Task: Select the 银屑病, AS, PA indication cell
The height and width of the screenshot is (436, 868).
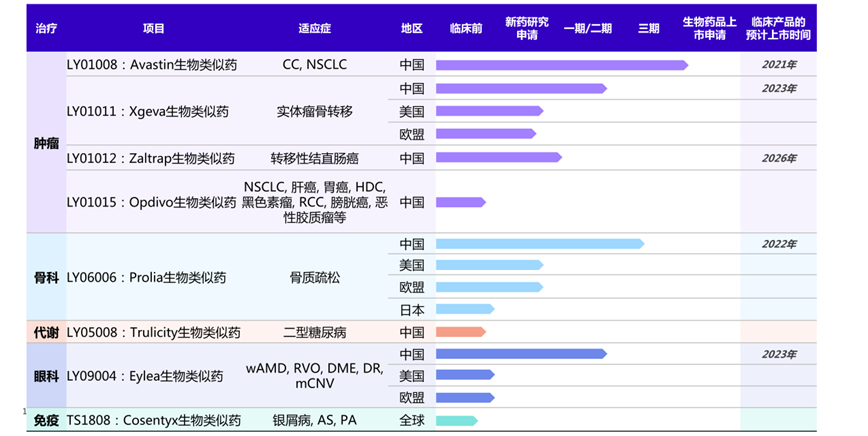Action: pos(314,421)
